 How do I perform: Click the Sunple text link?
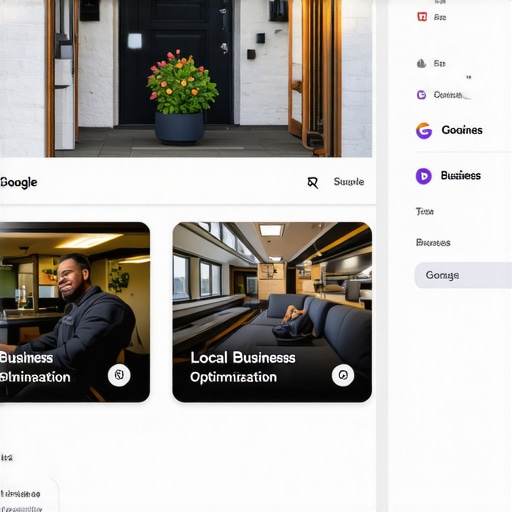[349, 182]
